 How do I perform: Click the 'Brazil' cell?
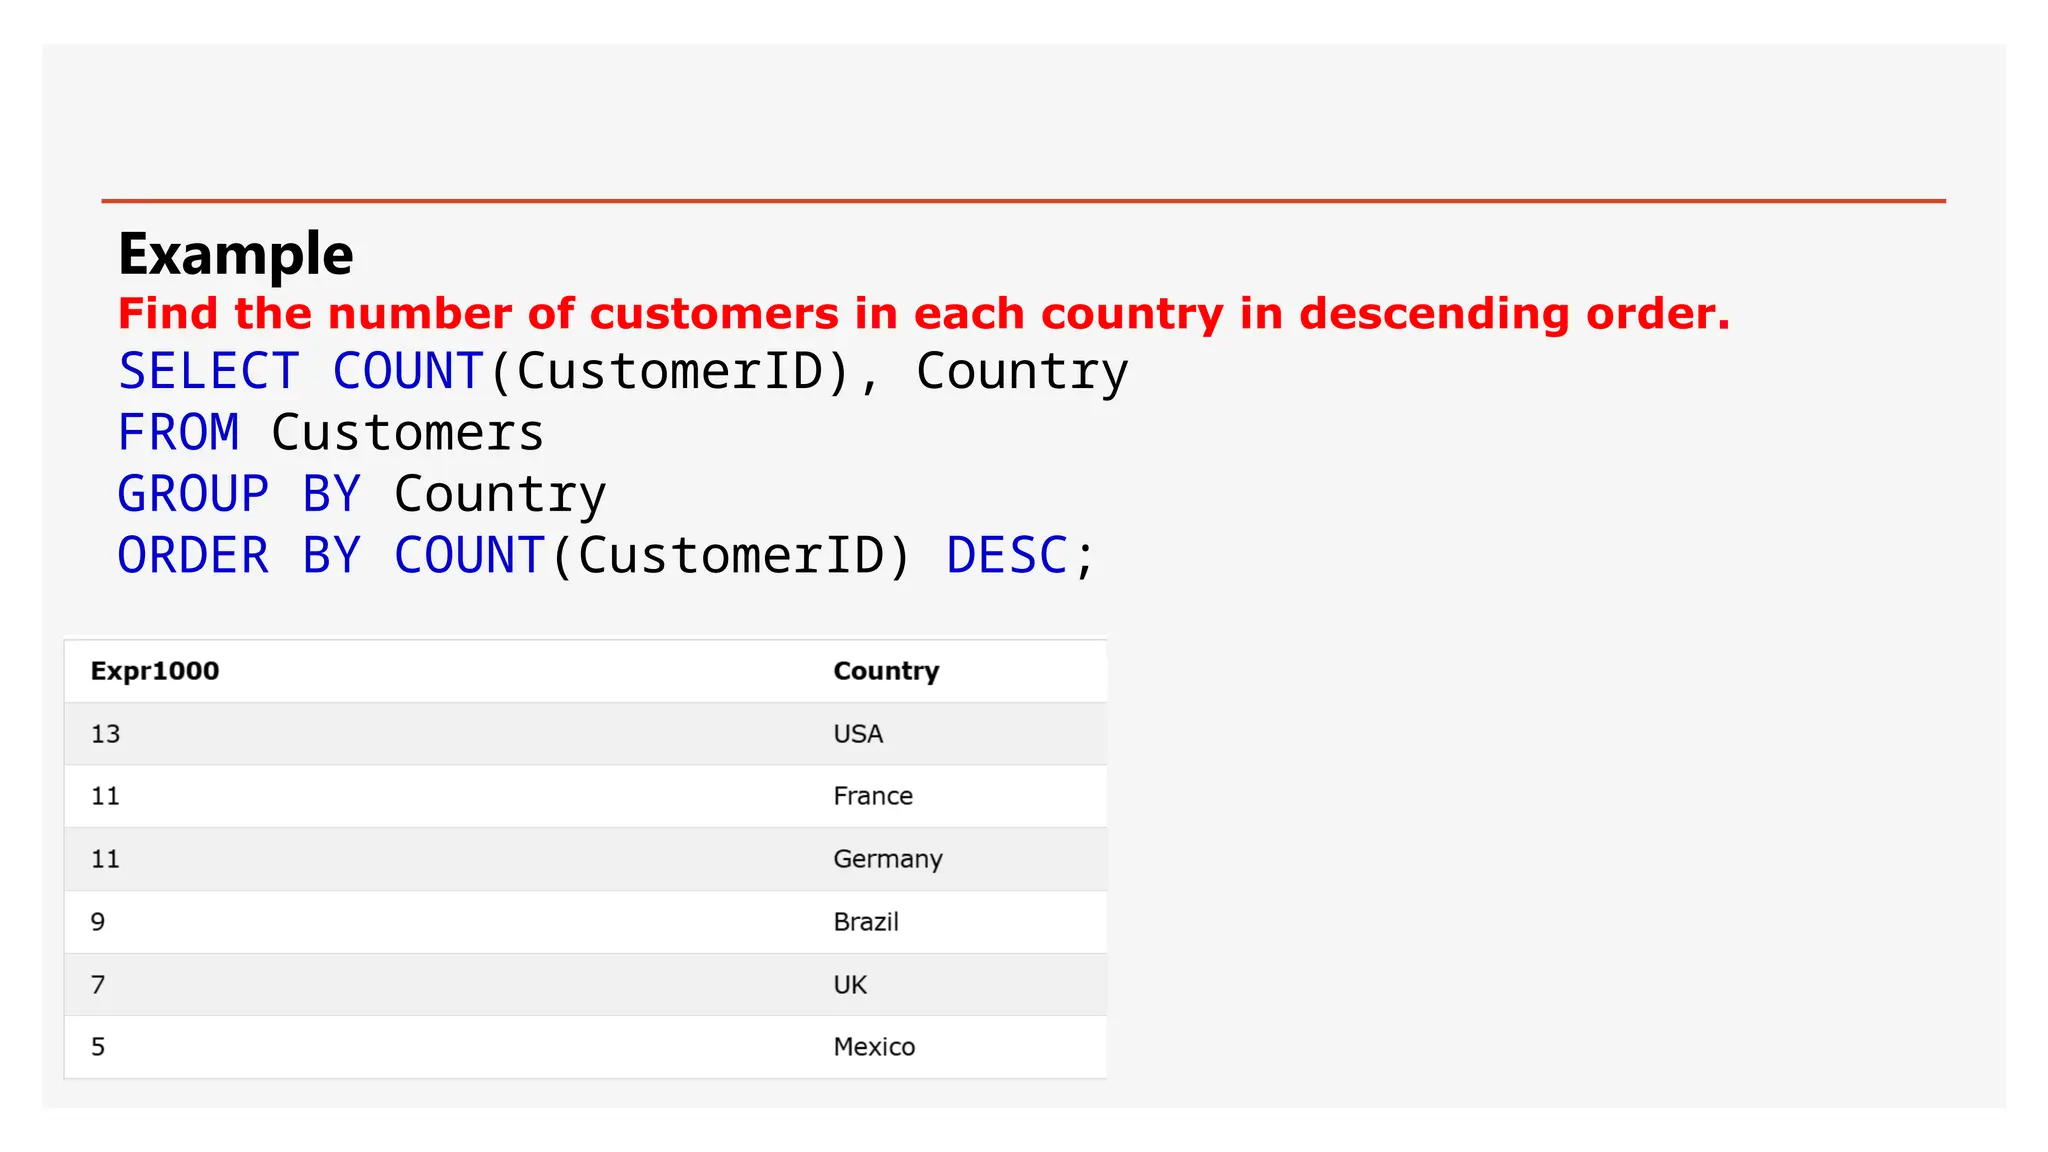coord(866,922)
